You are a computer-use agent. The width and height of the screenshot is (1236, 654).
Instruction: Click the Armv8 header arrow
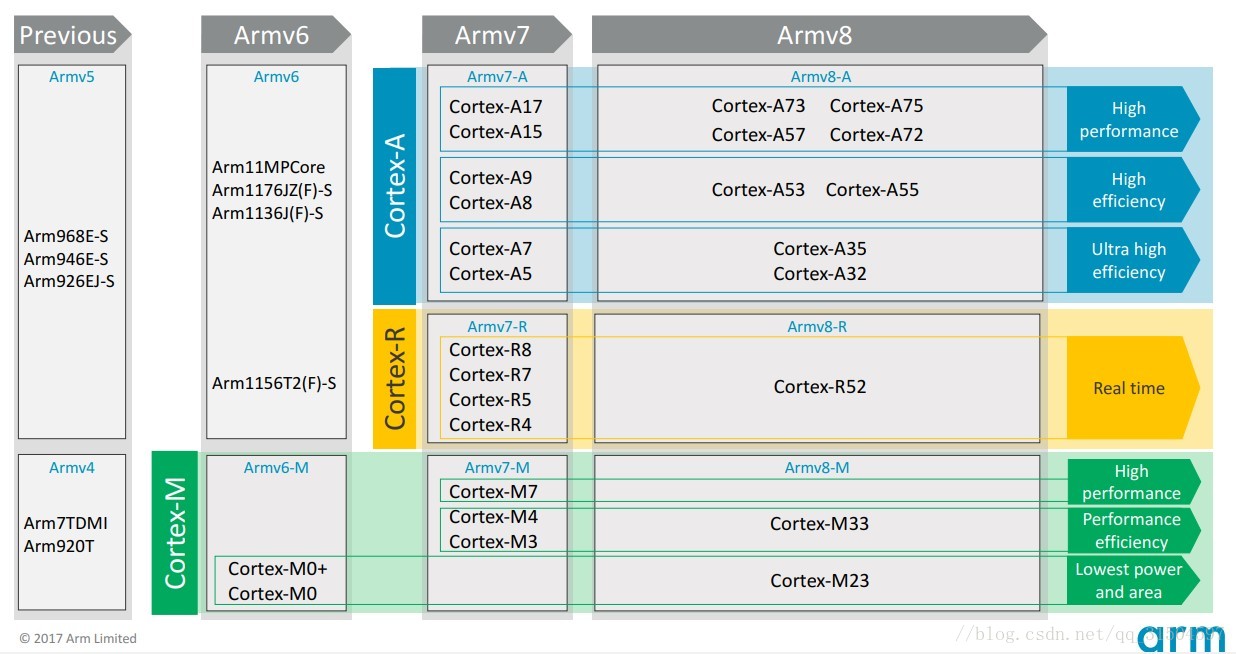pos(819,35)
